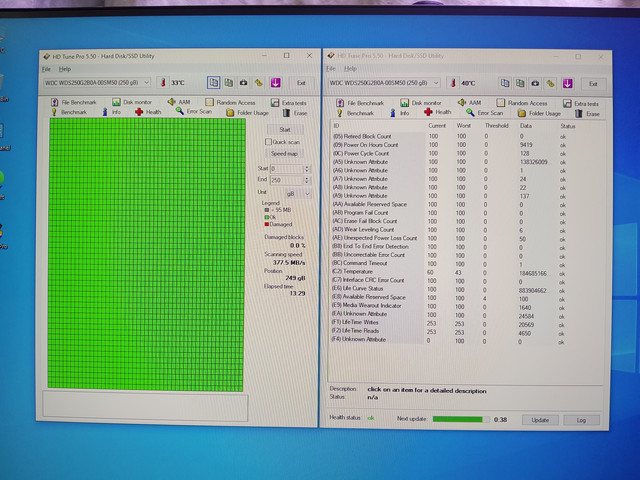Click the thermometer temperature icon in the right window
Viewport: 640px width, 480px height.
pos(453,83)
